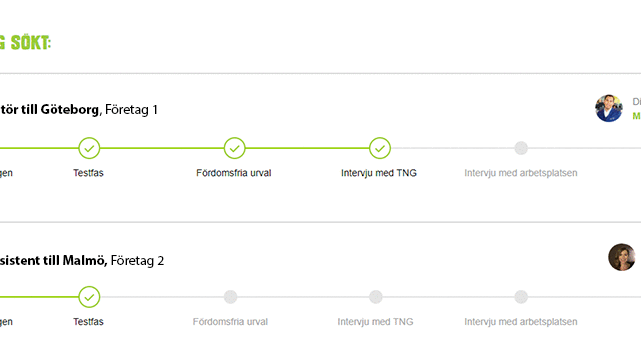The height and width of the screenshot is (360, 641).
Task: Click green recruiter name link beside first avatar
Action: tap(637, 116)
